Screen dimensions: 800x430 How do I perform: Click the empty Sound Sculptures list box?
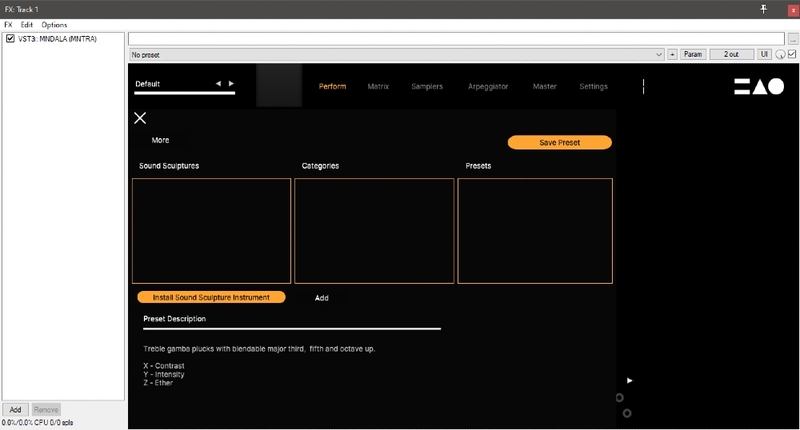point(211,231)
